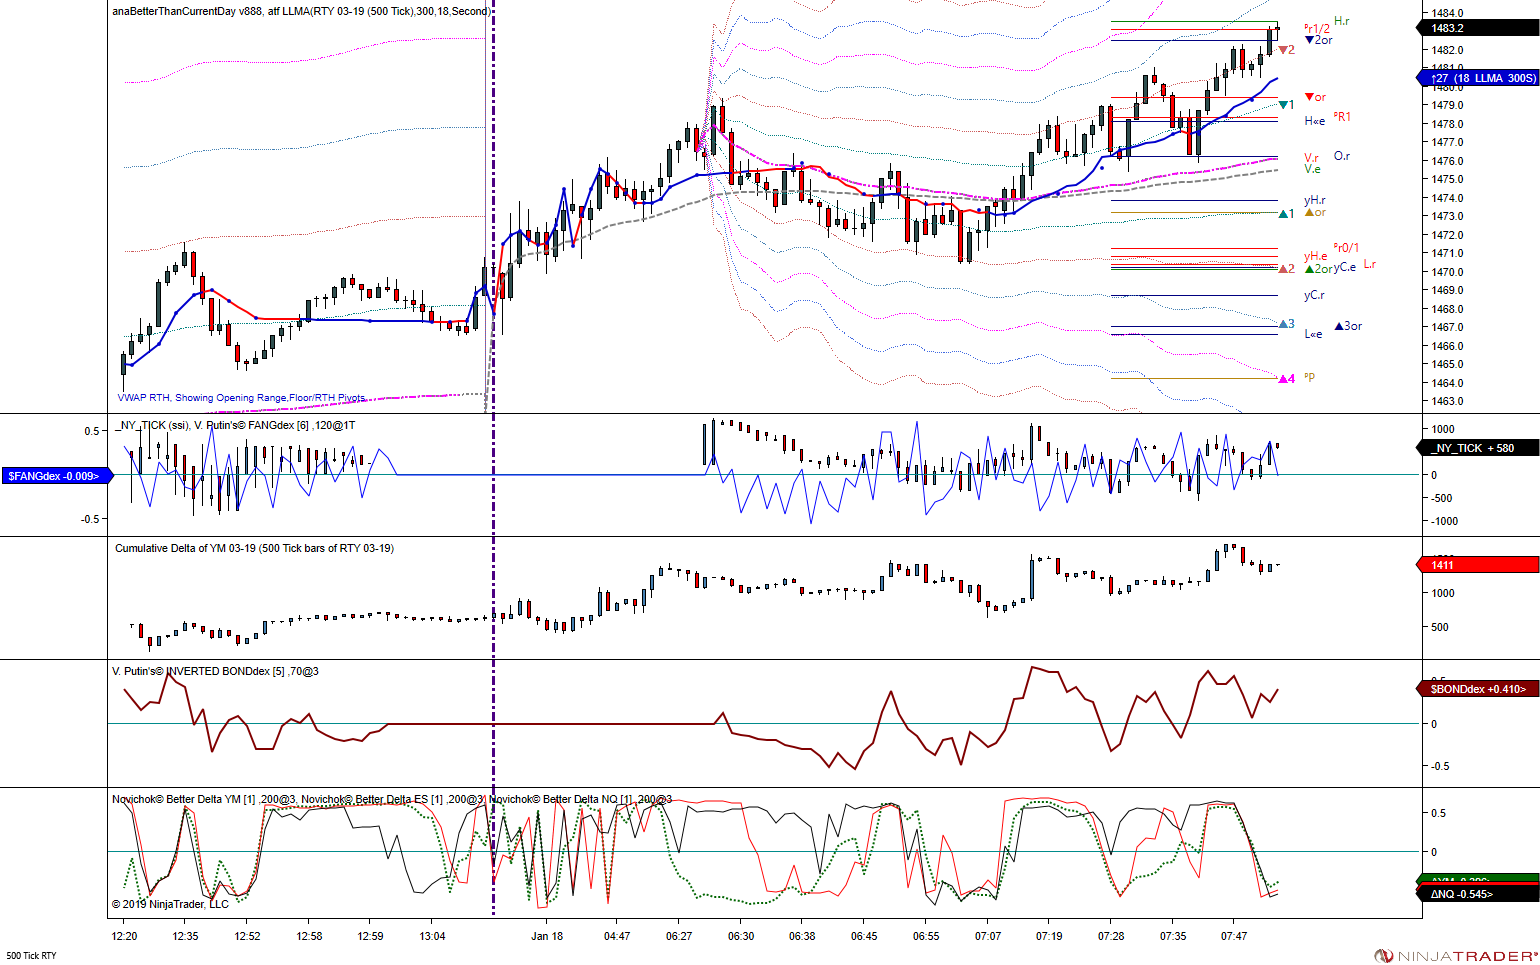Click the '_NY_TICK + 580' value marker

point(1478,448)
